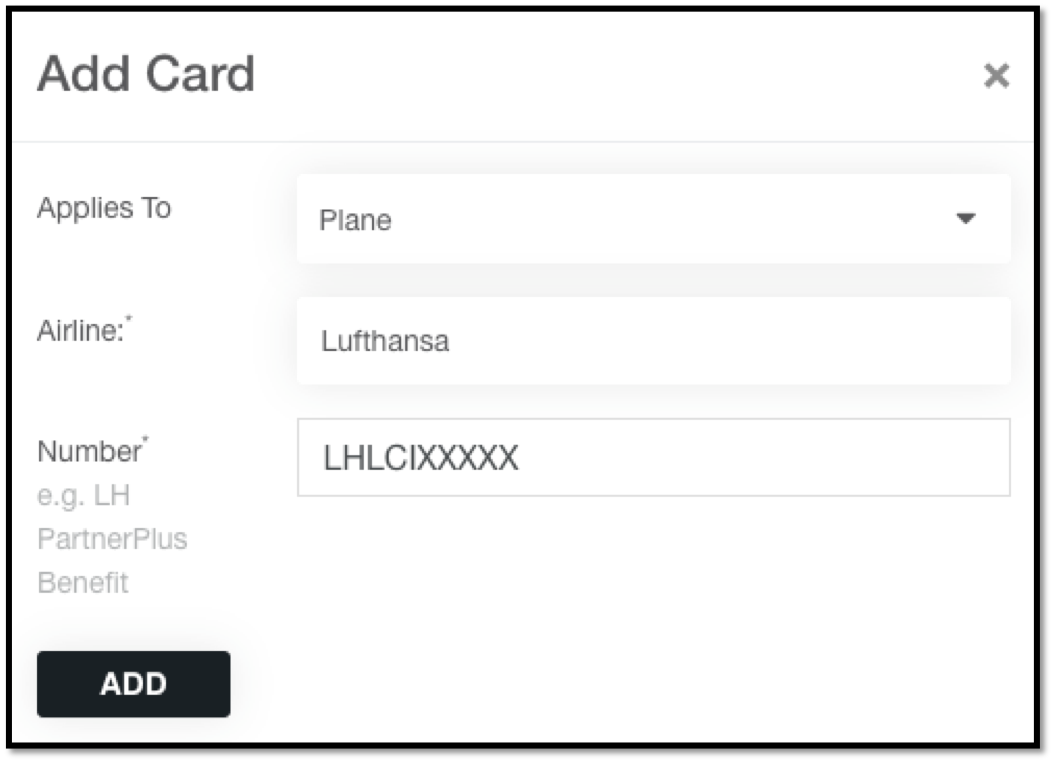Viewport: 1052px width, 760px height.
Task: Click the ADD button
Action: (x=134, y=684)
